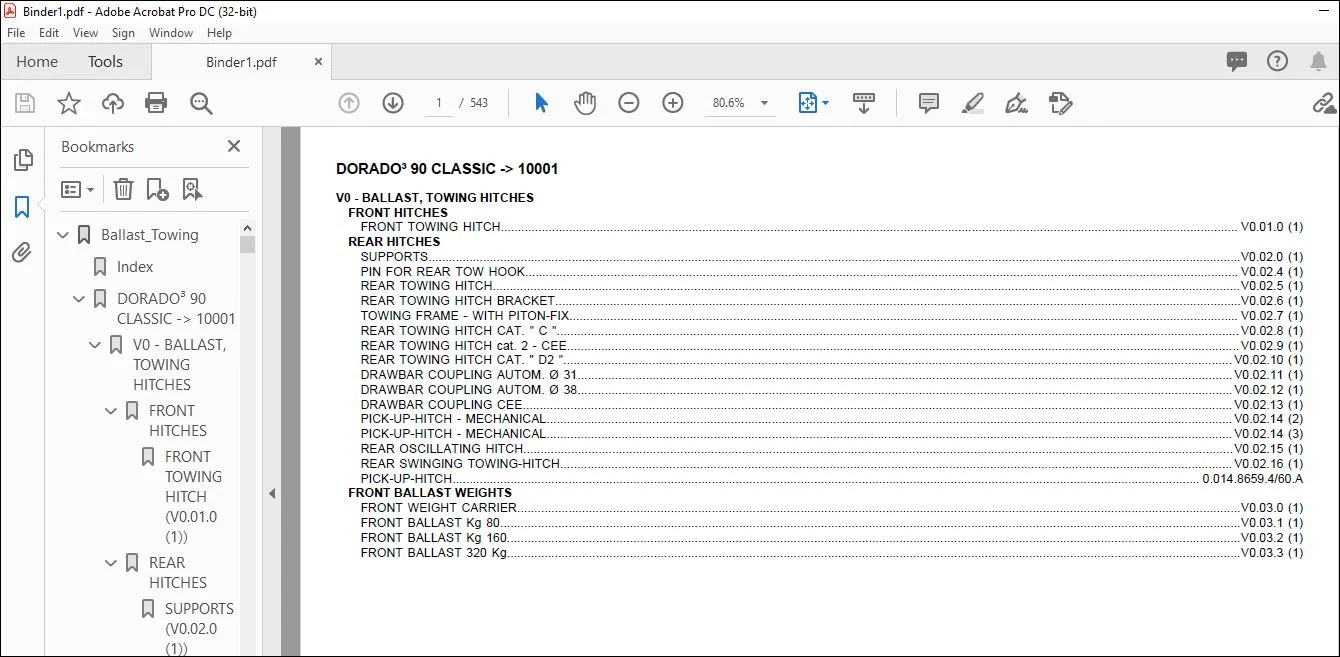
Task: Select the Highlight text tool
Action: click(x=973, y=103)
